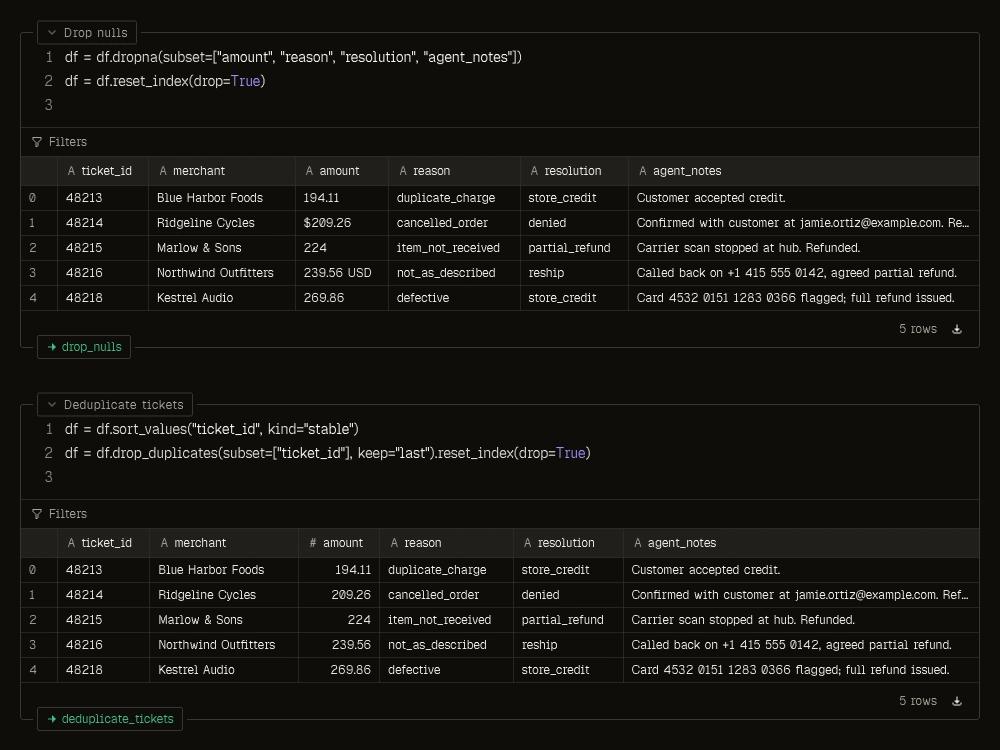The image size is (1000, 750).
Task: Click the jamie.ortiz note in Drop nulls table
Action: click(803, 223)
